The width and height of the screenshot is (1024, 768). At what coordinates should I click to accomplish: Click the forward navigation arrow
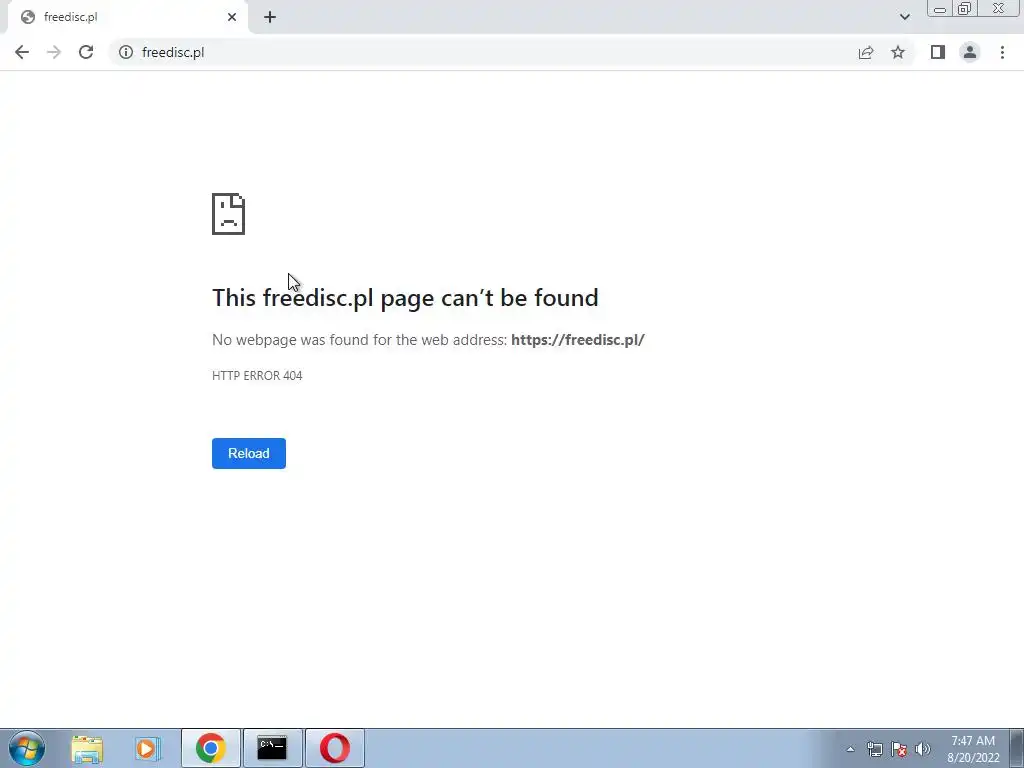[x=54, y=52]
